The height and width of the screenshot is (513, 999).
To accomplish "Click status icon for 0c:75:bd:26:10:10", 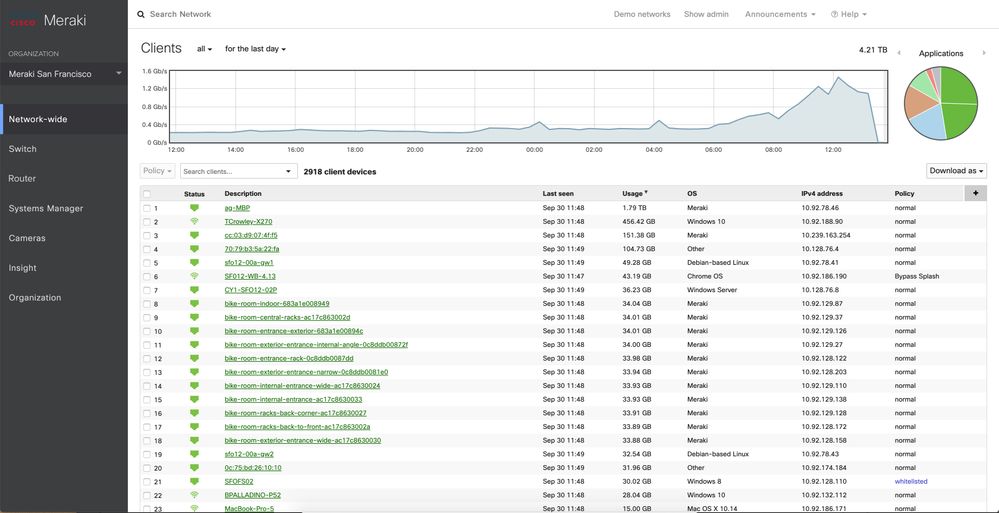I will click(194, 468).
